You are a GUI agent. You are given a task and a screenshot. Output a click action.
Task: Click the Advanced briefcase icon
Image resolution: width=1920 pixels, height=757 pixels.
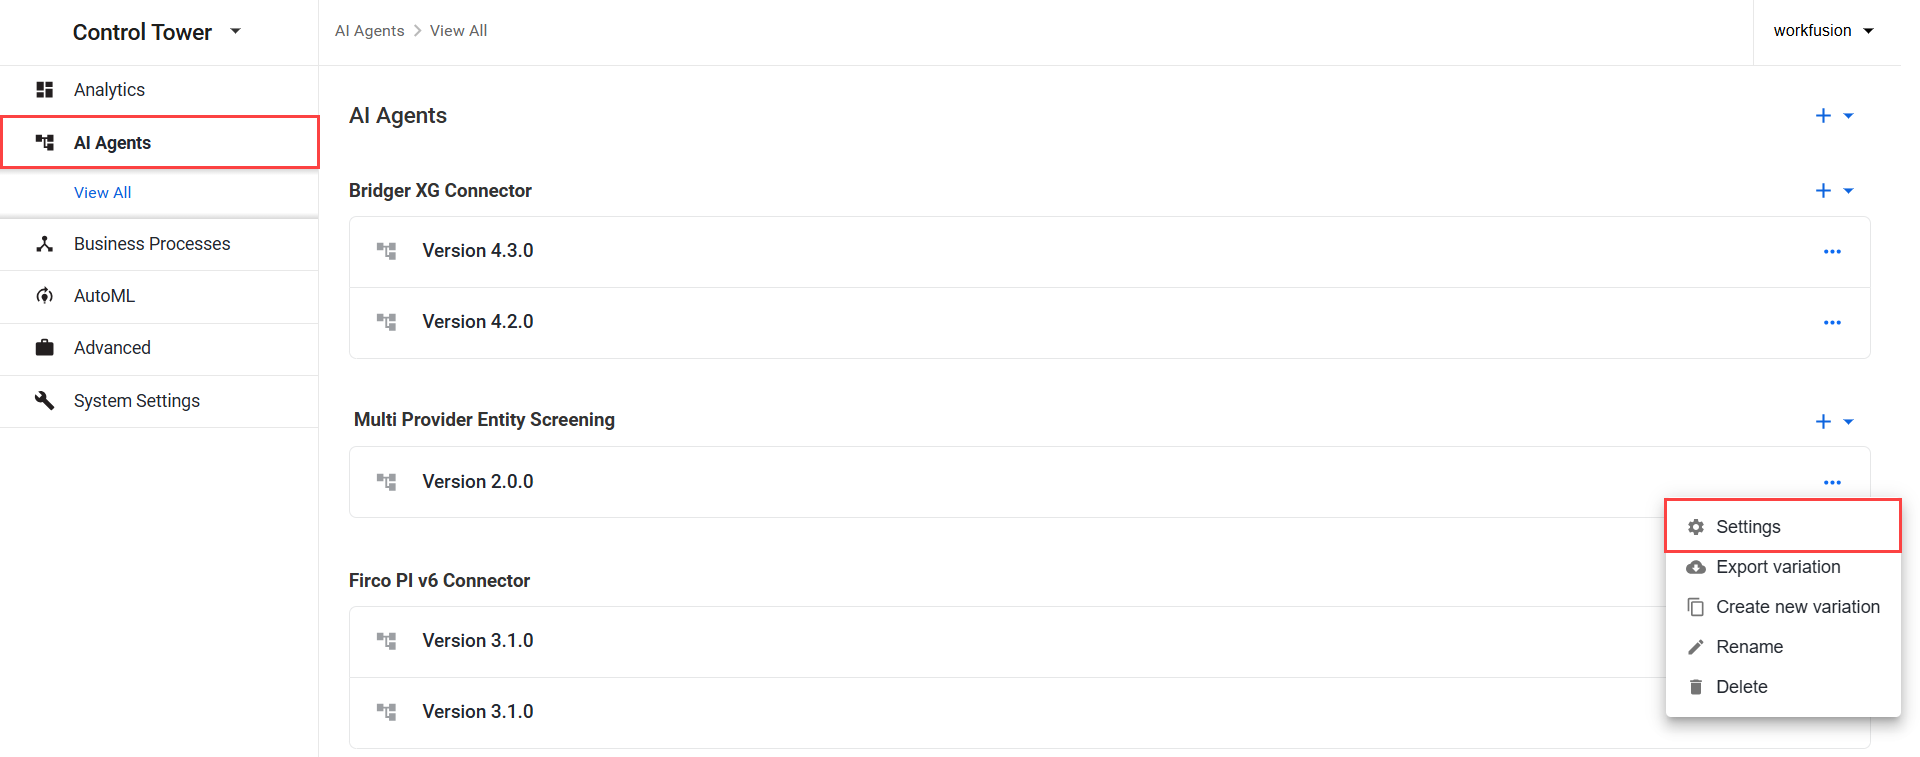[x=44, y=348]
